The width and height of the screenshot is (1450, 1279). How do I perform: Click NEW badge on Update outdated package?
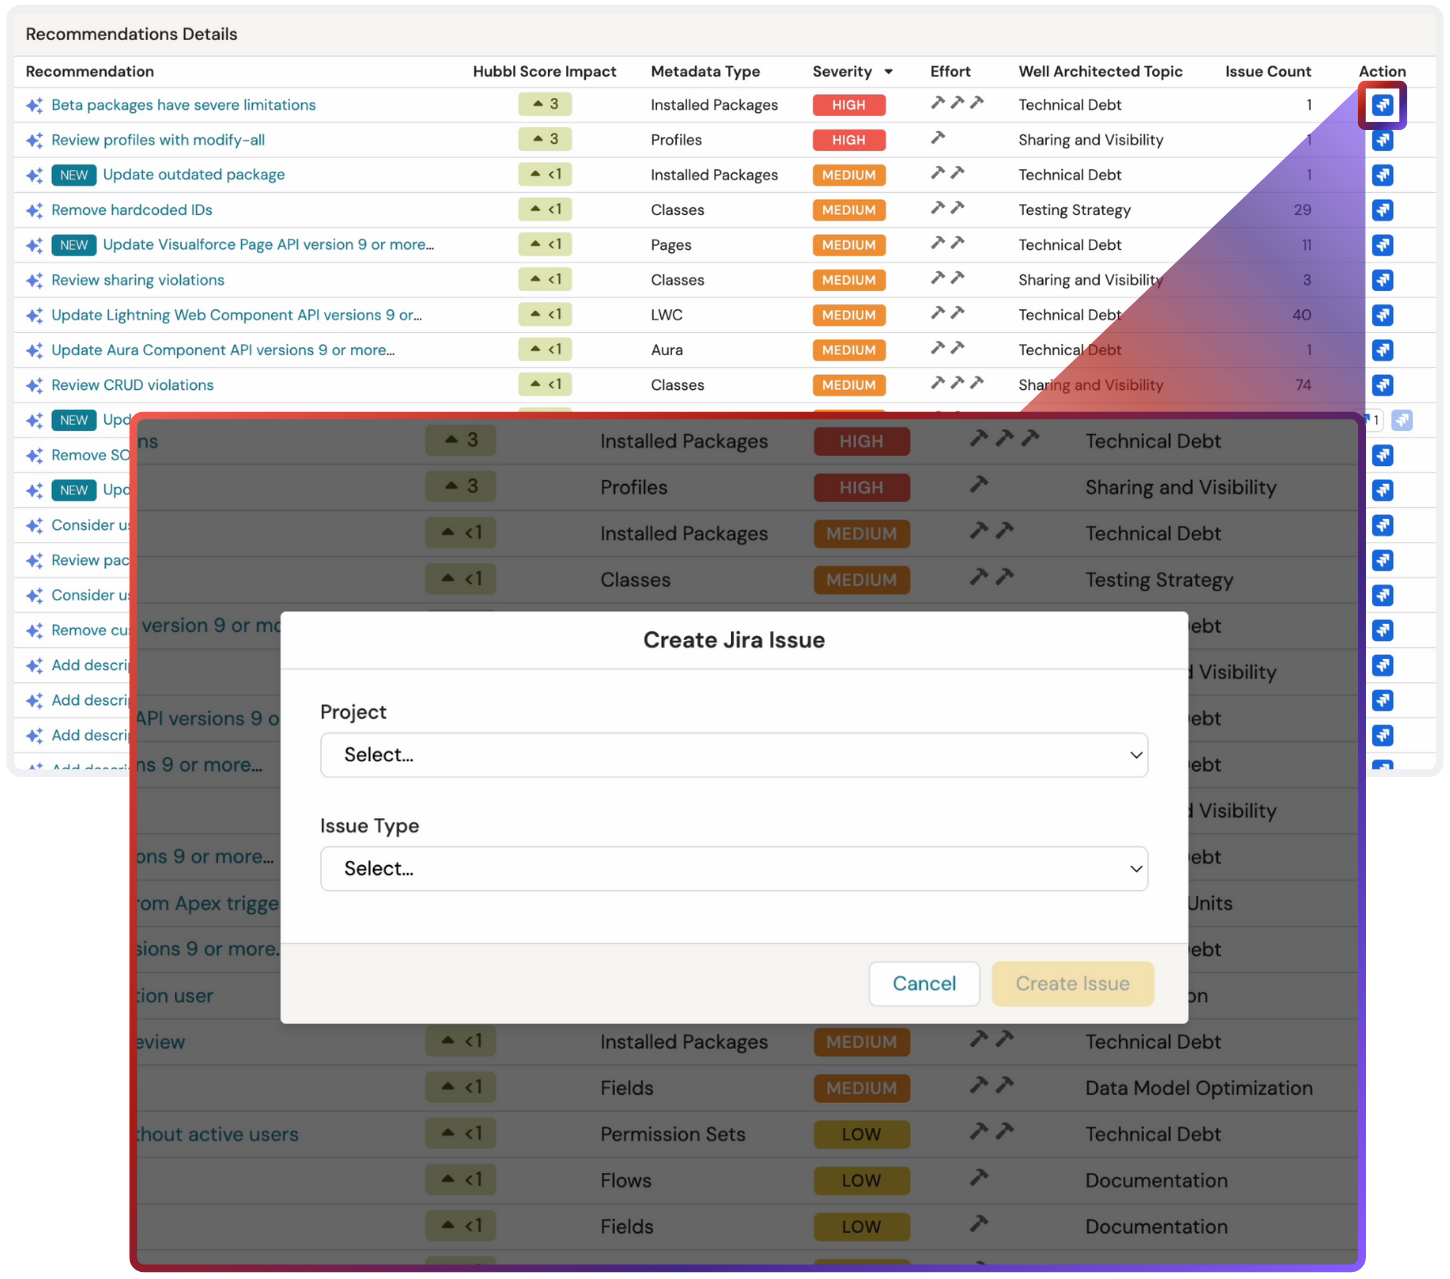coord(74,175)
